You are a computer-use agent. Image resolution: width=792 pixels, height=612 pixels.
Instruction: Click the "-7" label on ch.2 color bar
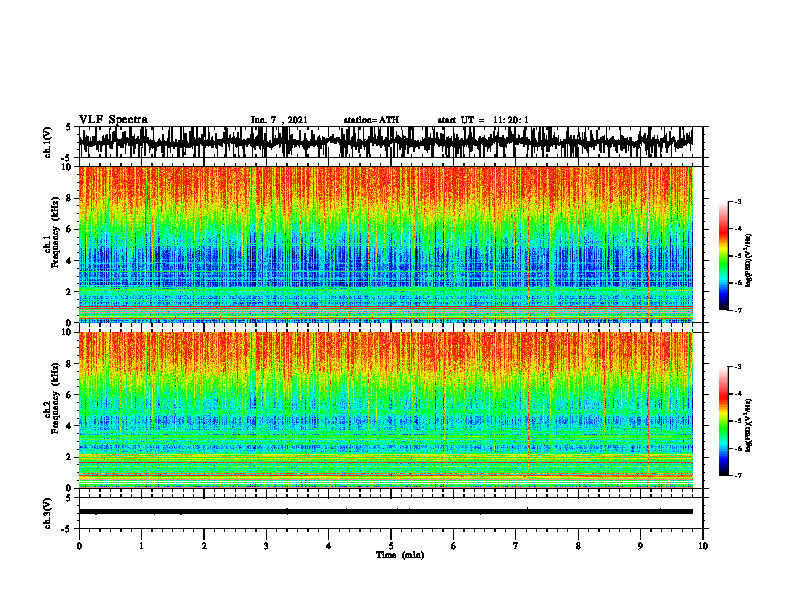(738, 475)
